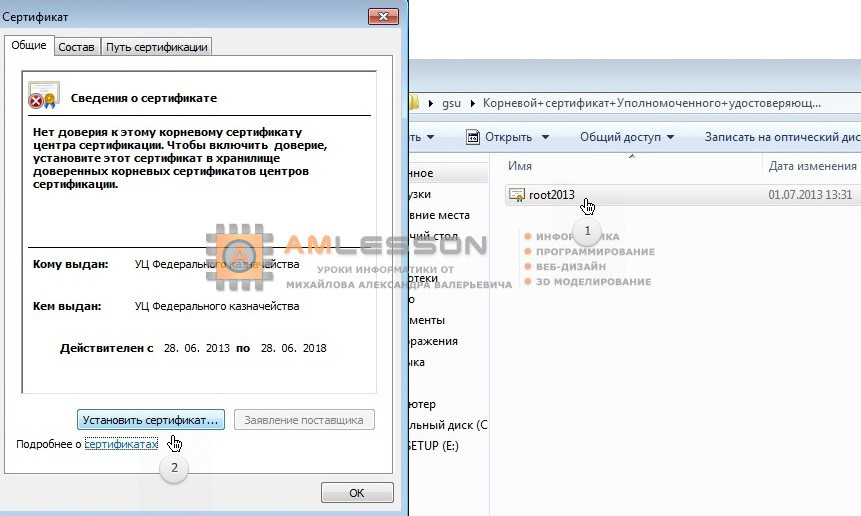Click the Кому выдан value text
The width and height of the screenshot is (861, 516).
tap(217, 264)
